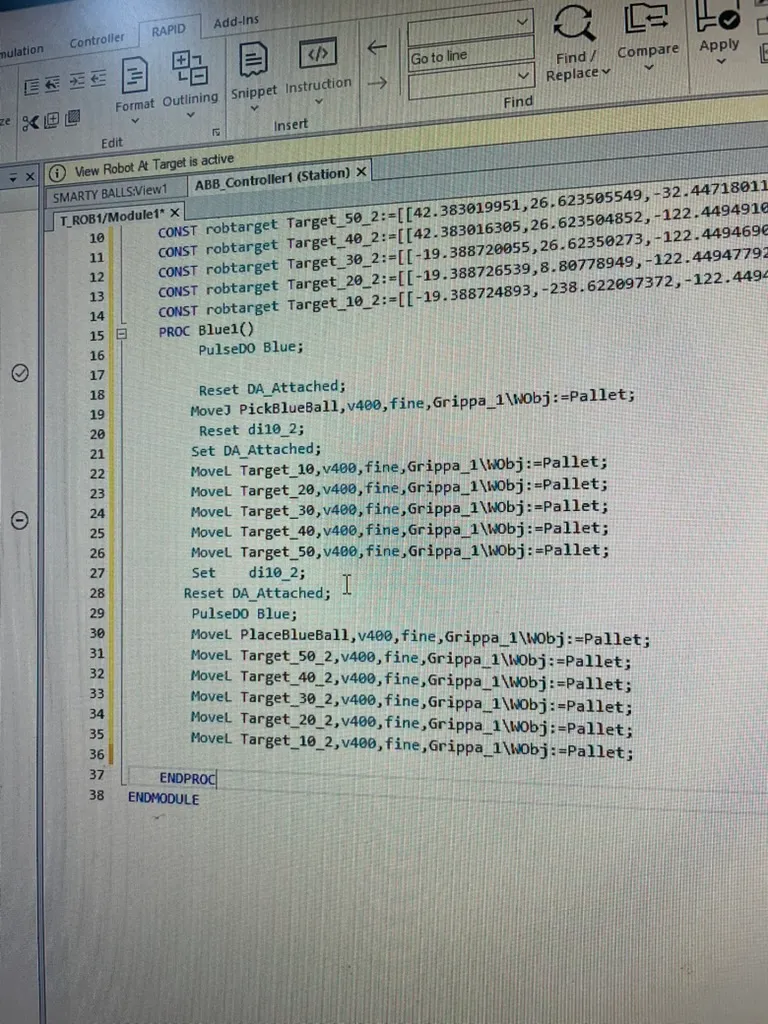The image size is (768, 1024).
Task: Click the Copy icon beside the scissors
Action: 52,120
